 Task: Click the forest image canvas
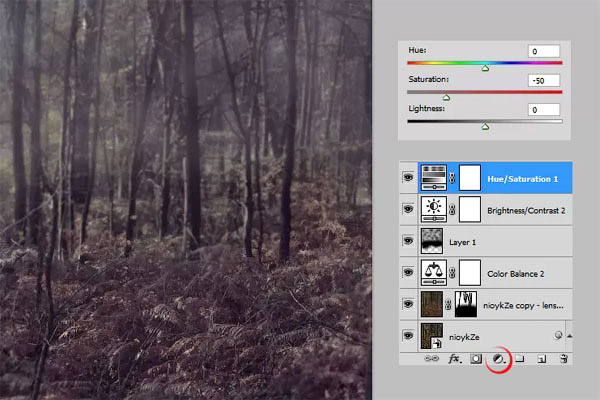(186, 200)
